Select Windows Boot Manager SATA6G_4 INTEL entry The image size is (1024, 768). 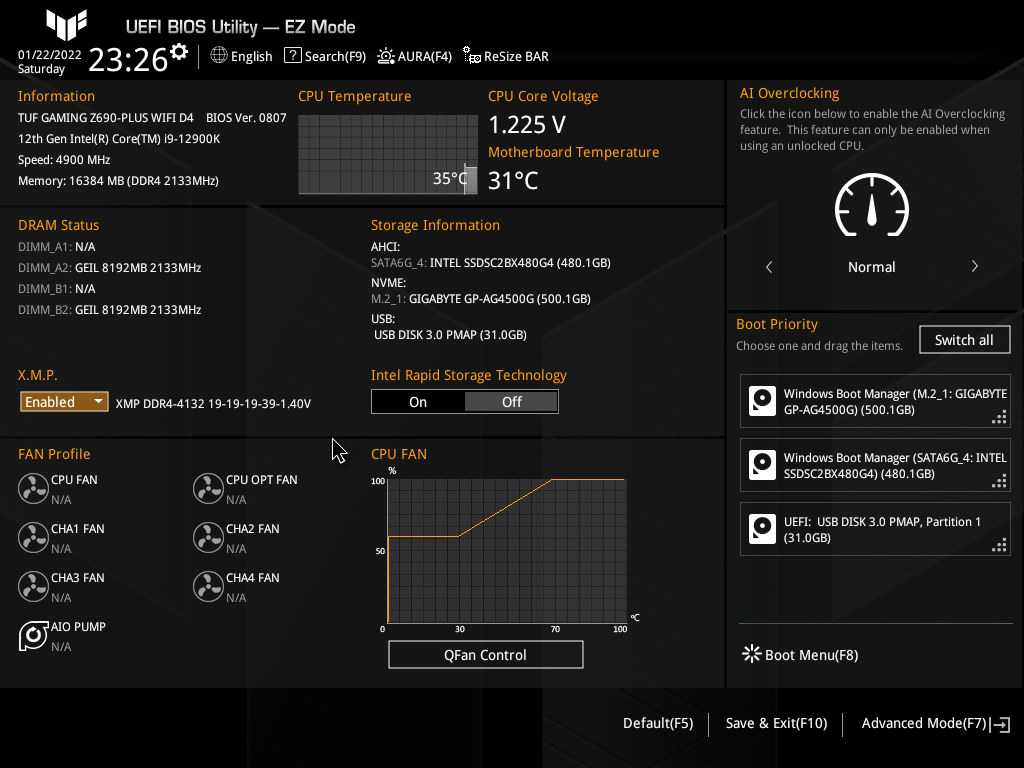[875, 465]
